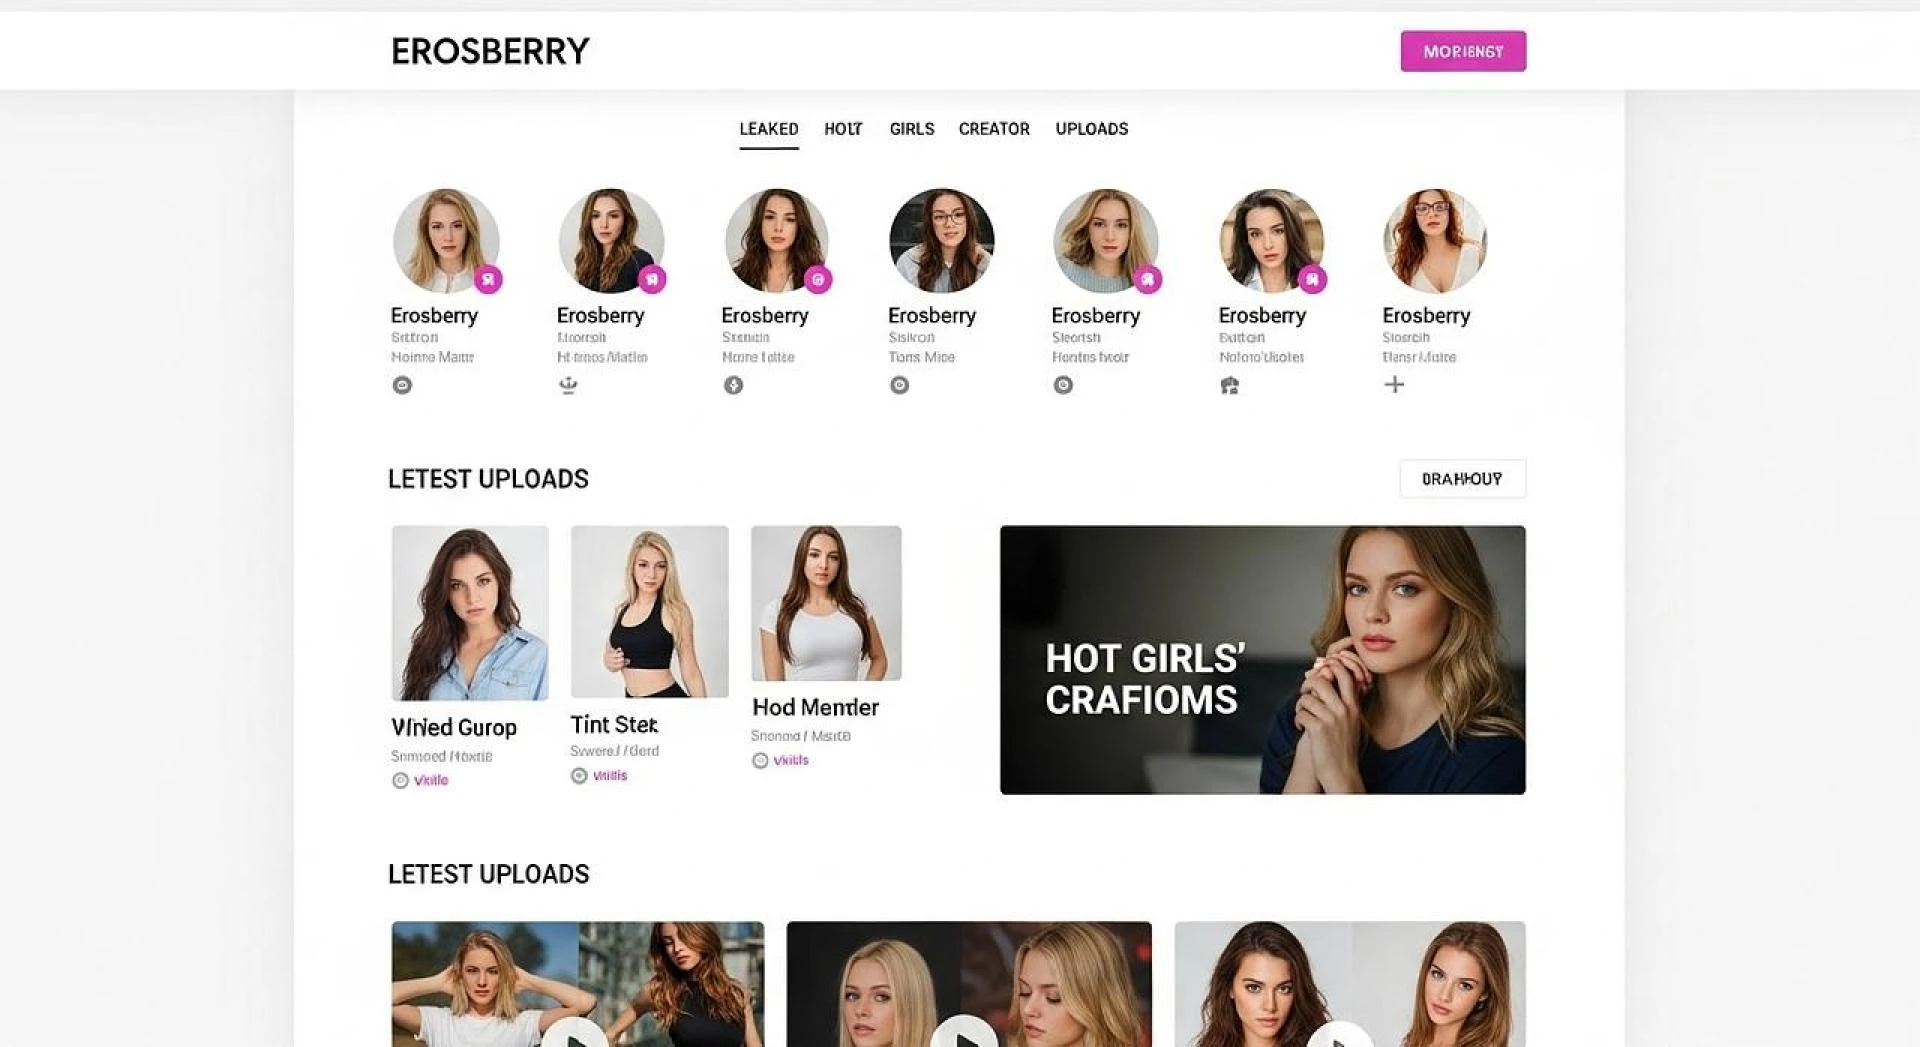Select the CREATOR tab
This screenshot has height=1047, width=1920.
tap(994, 129)
